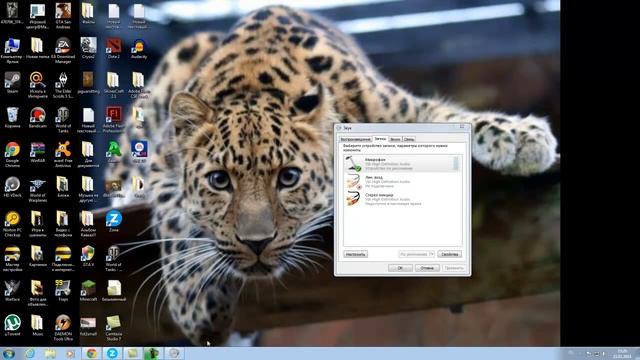Switch to the Воспроизведение tab
Viewport: 640px width, 360px height.
pyautogui.click(x=356, y=139)
